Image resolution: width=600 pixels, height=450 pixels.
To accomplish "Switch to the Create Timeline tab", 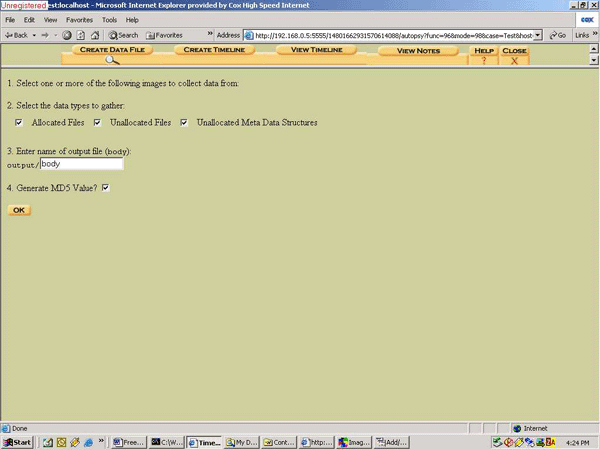I will [213, 50].
